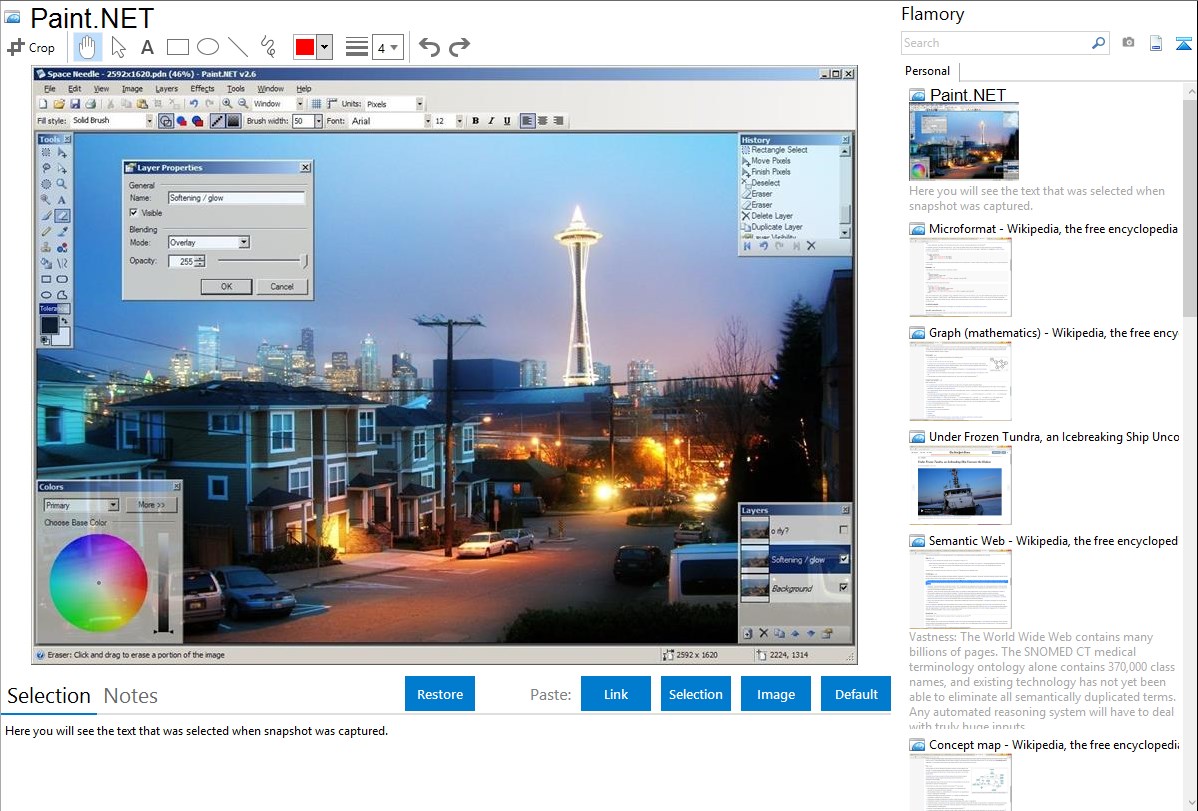Toggle Underline text formatting
This screenshot has height=811, width=1198.
(507, 121)
